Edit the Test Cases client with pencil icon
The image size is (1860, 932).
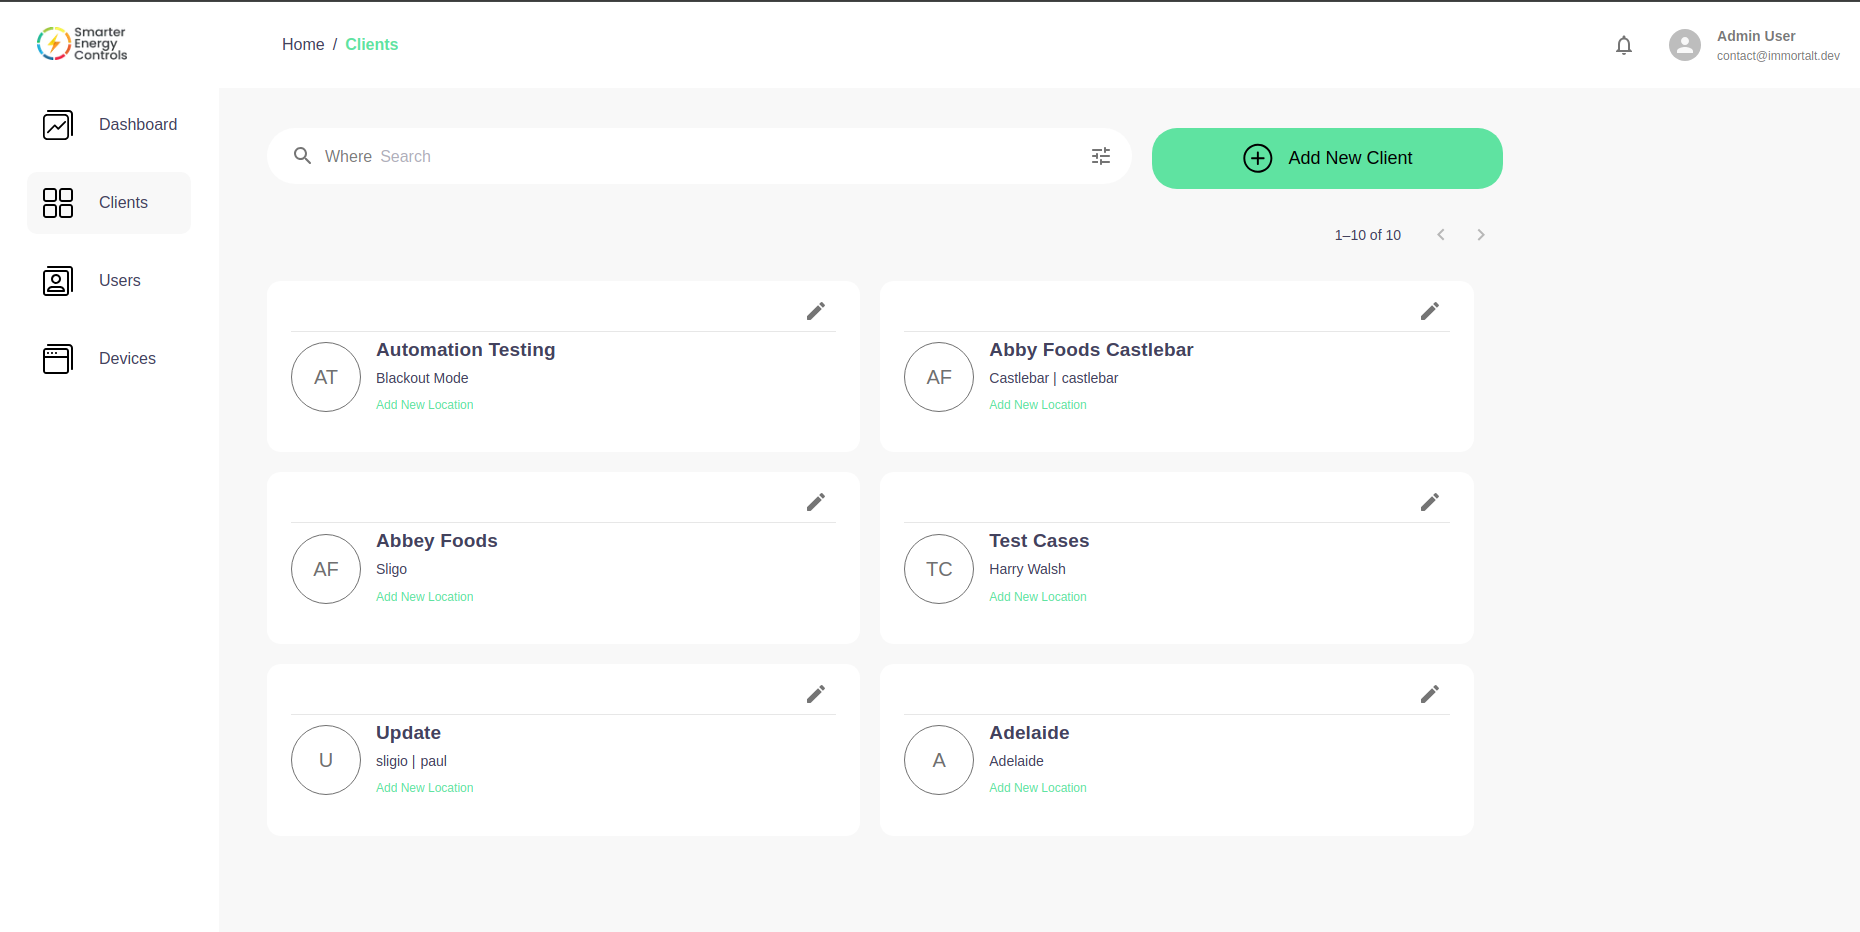[1429, 501]
